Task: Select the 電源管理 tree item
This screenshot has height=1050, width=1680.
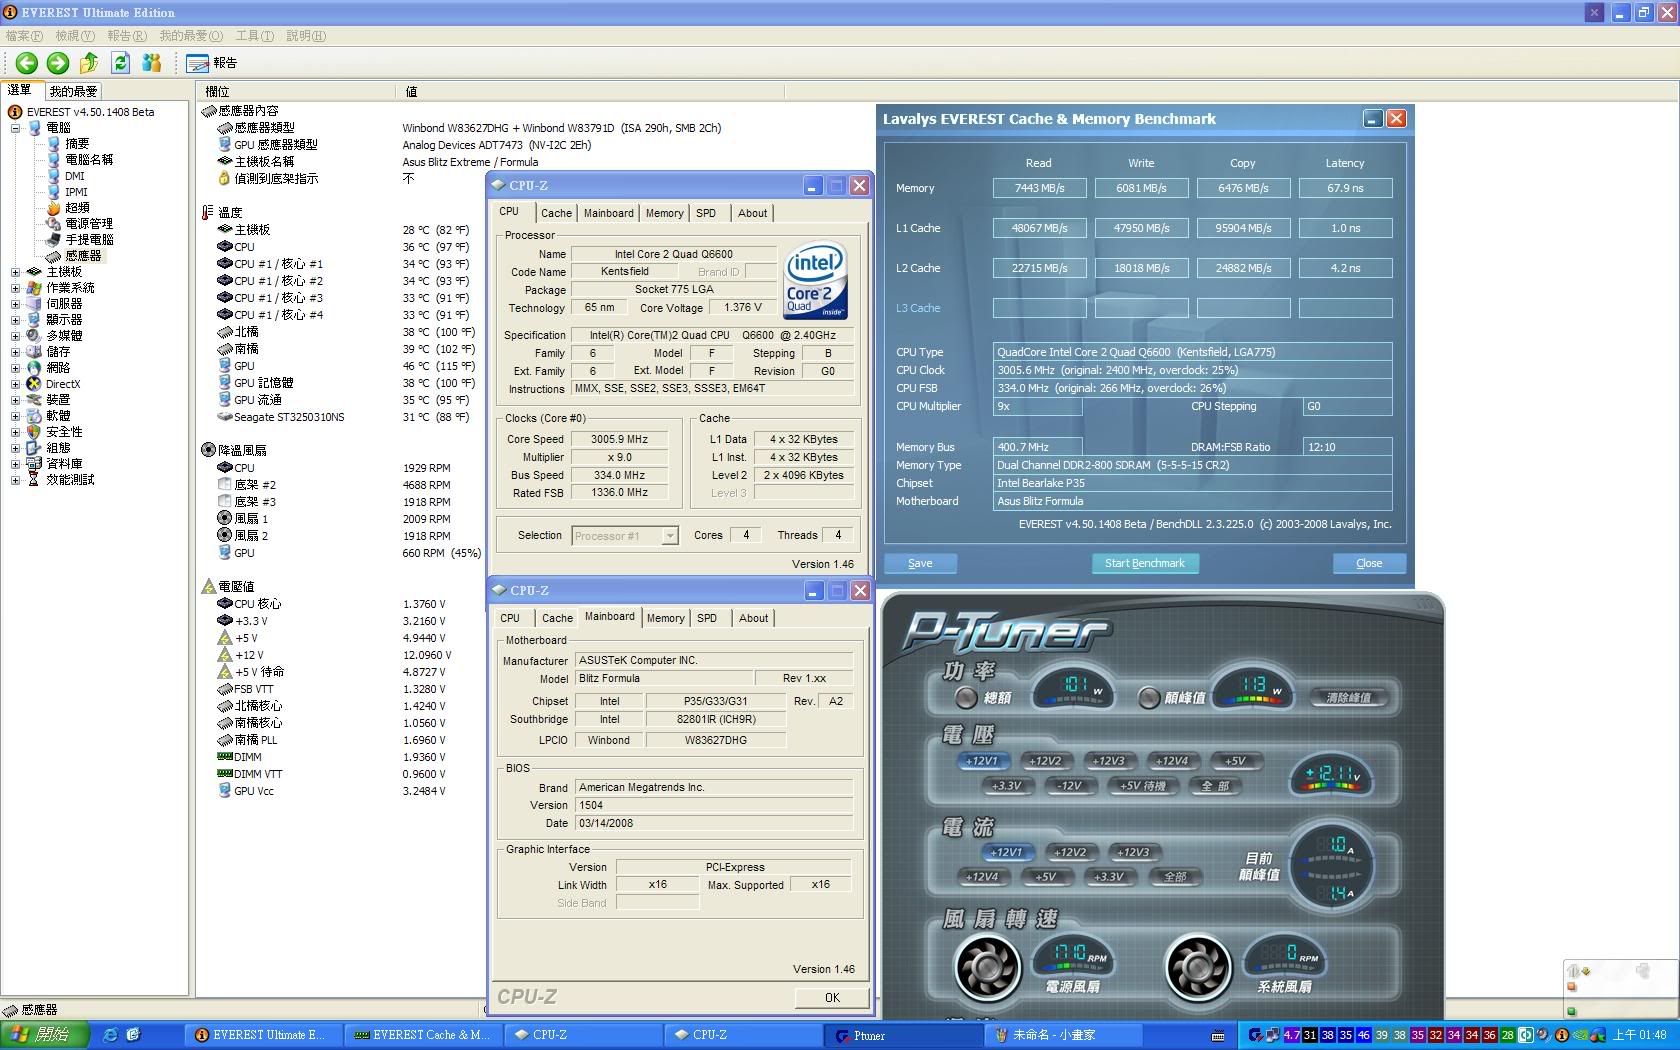Action: tap(89, 224)
